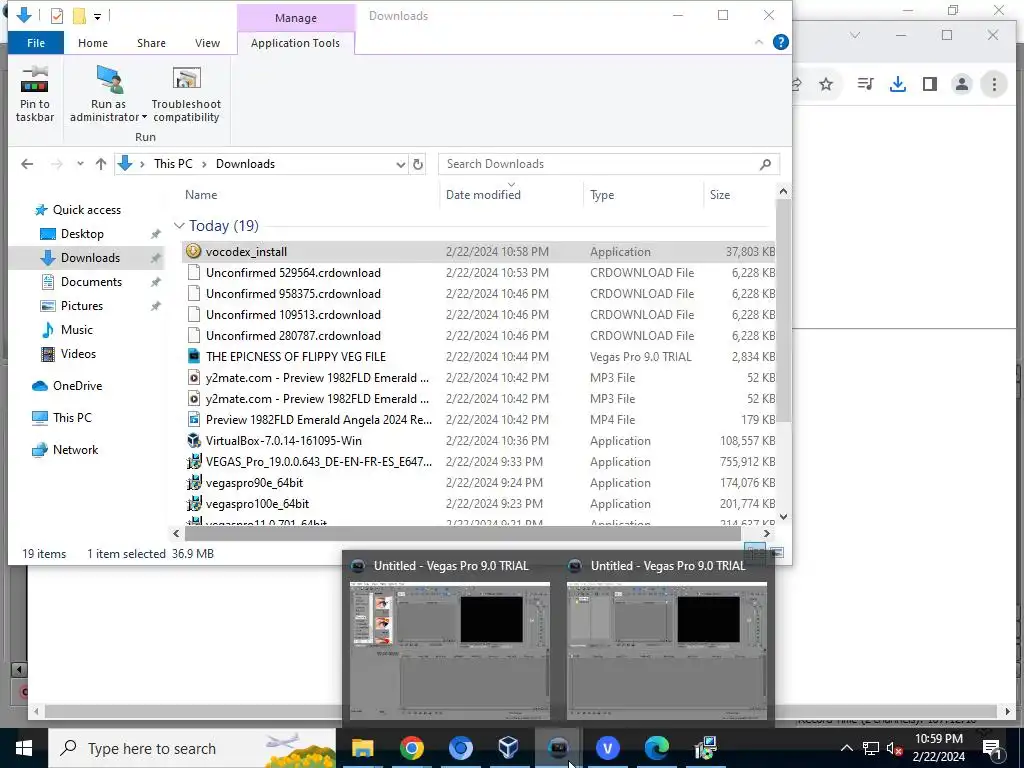Refresh the Downloads folder view

[x=418, y=164]
